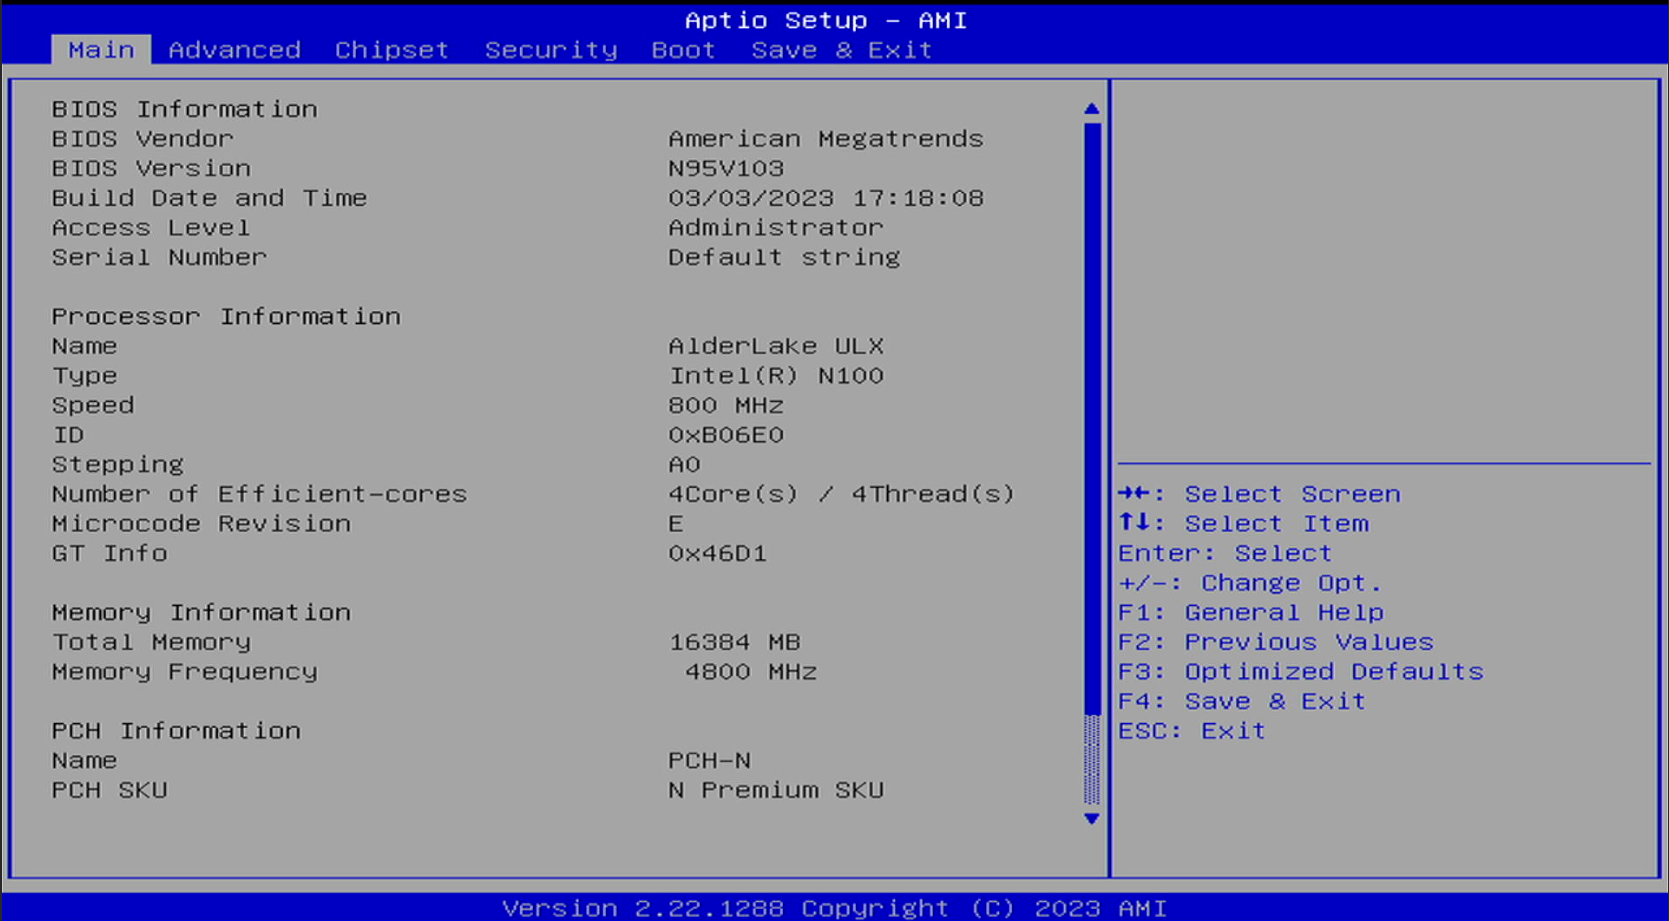Viewport: 1669px width, 921px height.
Task: Click the 4Core(s) / 4Thread(s) value
Action: (841, 494)
